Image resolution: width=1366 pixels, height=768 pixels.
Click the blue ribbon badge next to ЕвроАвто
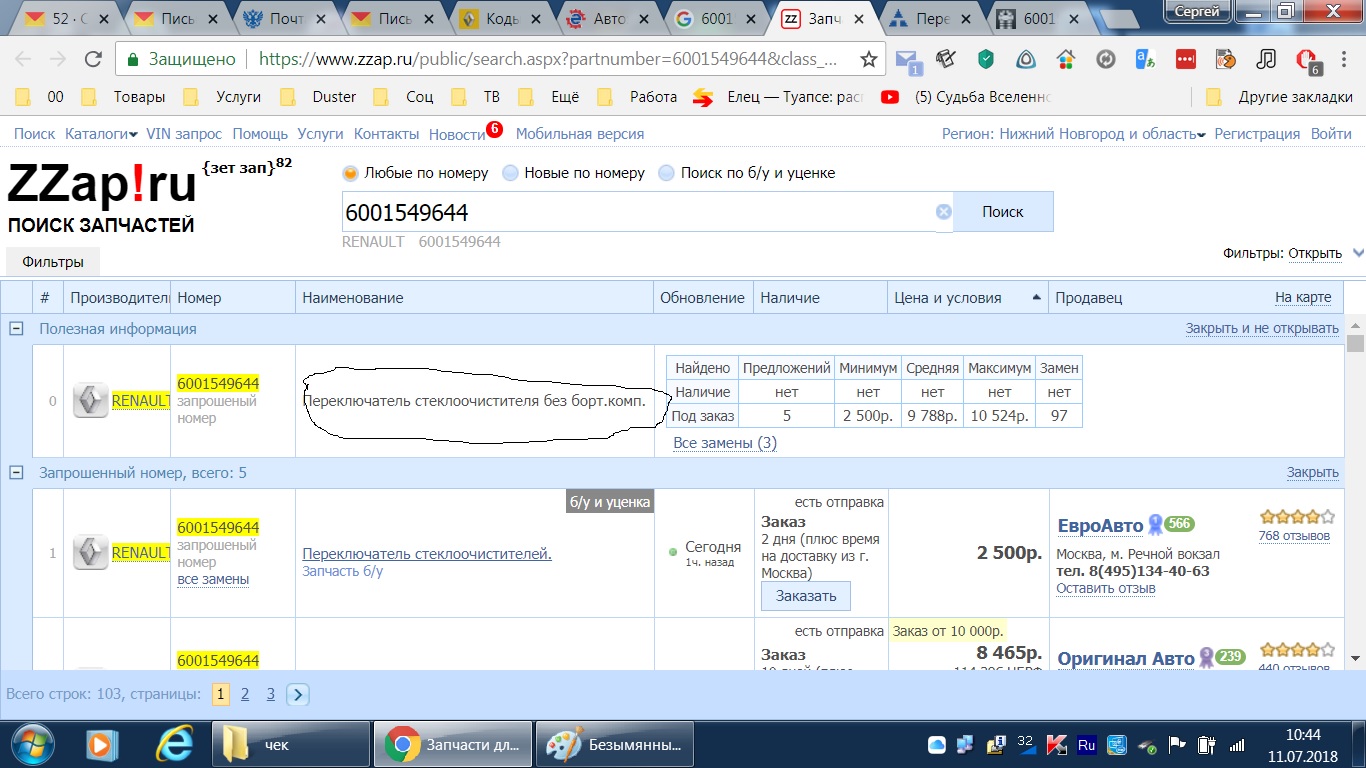1155,525
